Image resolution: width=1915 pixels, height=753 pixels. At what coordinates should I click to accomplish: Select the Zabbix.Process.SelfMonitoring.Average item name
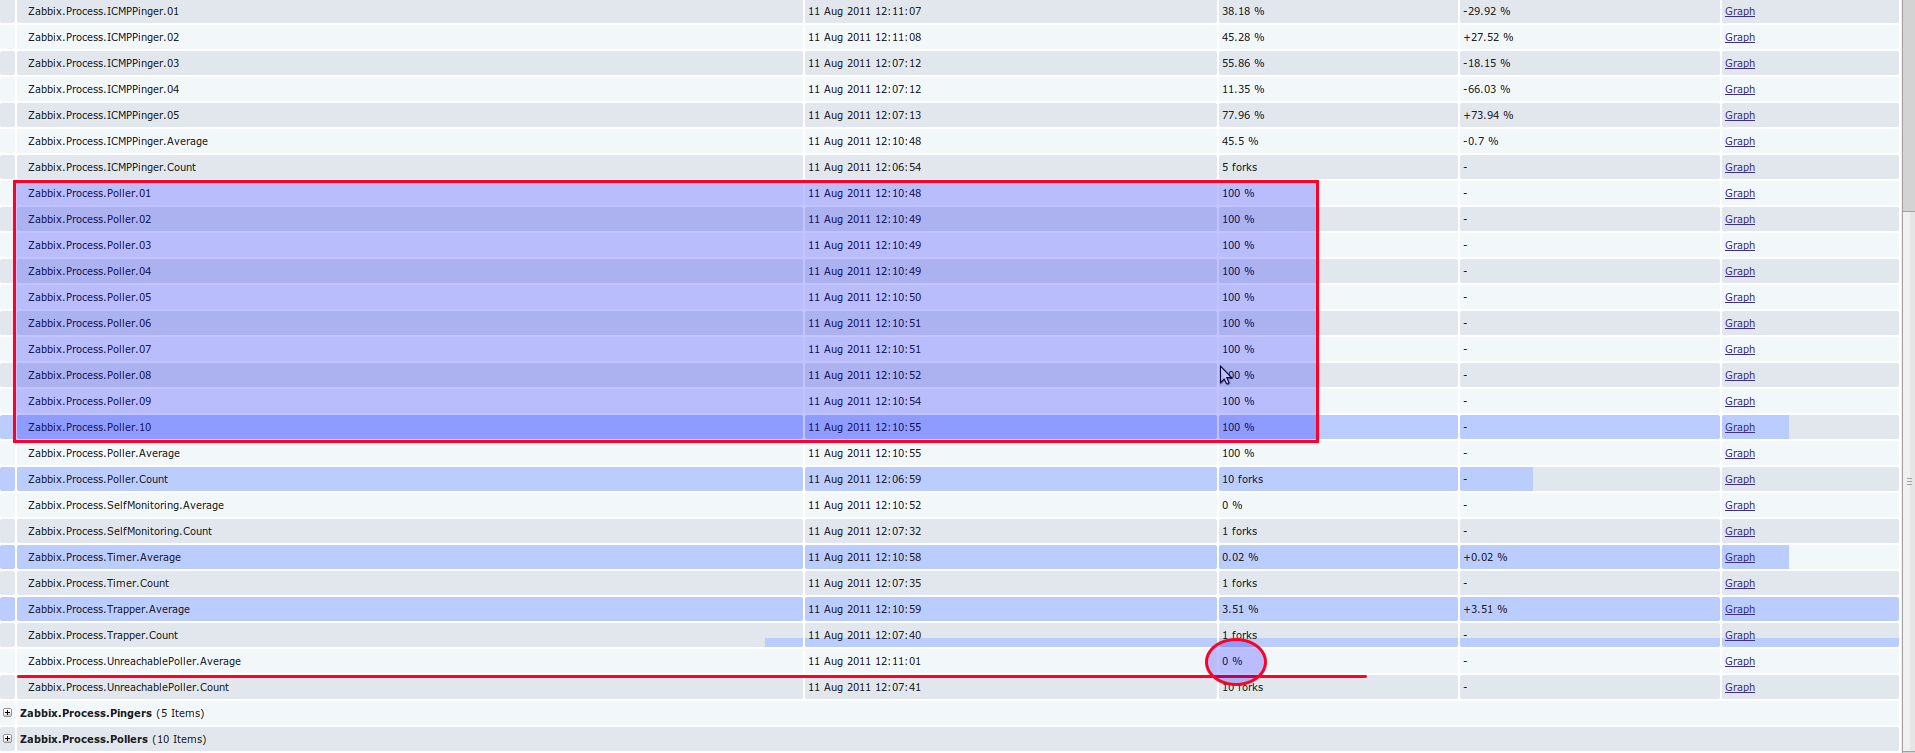(126, 505)
